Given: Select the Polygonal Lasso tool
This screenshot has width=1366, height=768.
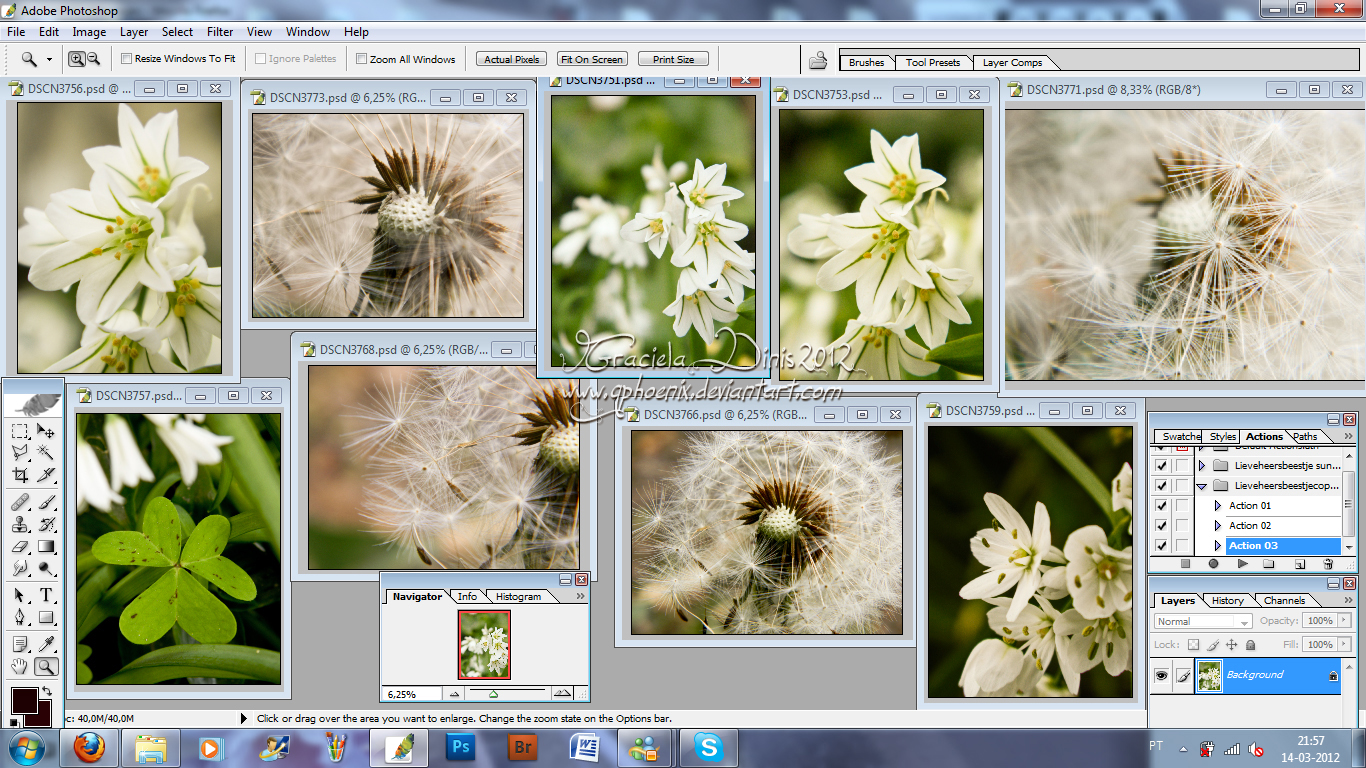Looking at the screenshot, I should click(x=20, y=453).
